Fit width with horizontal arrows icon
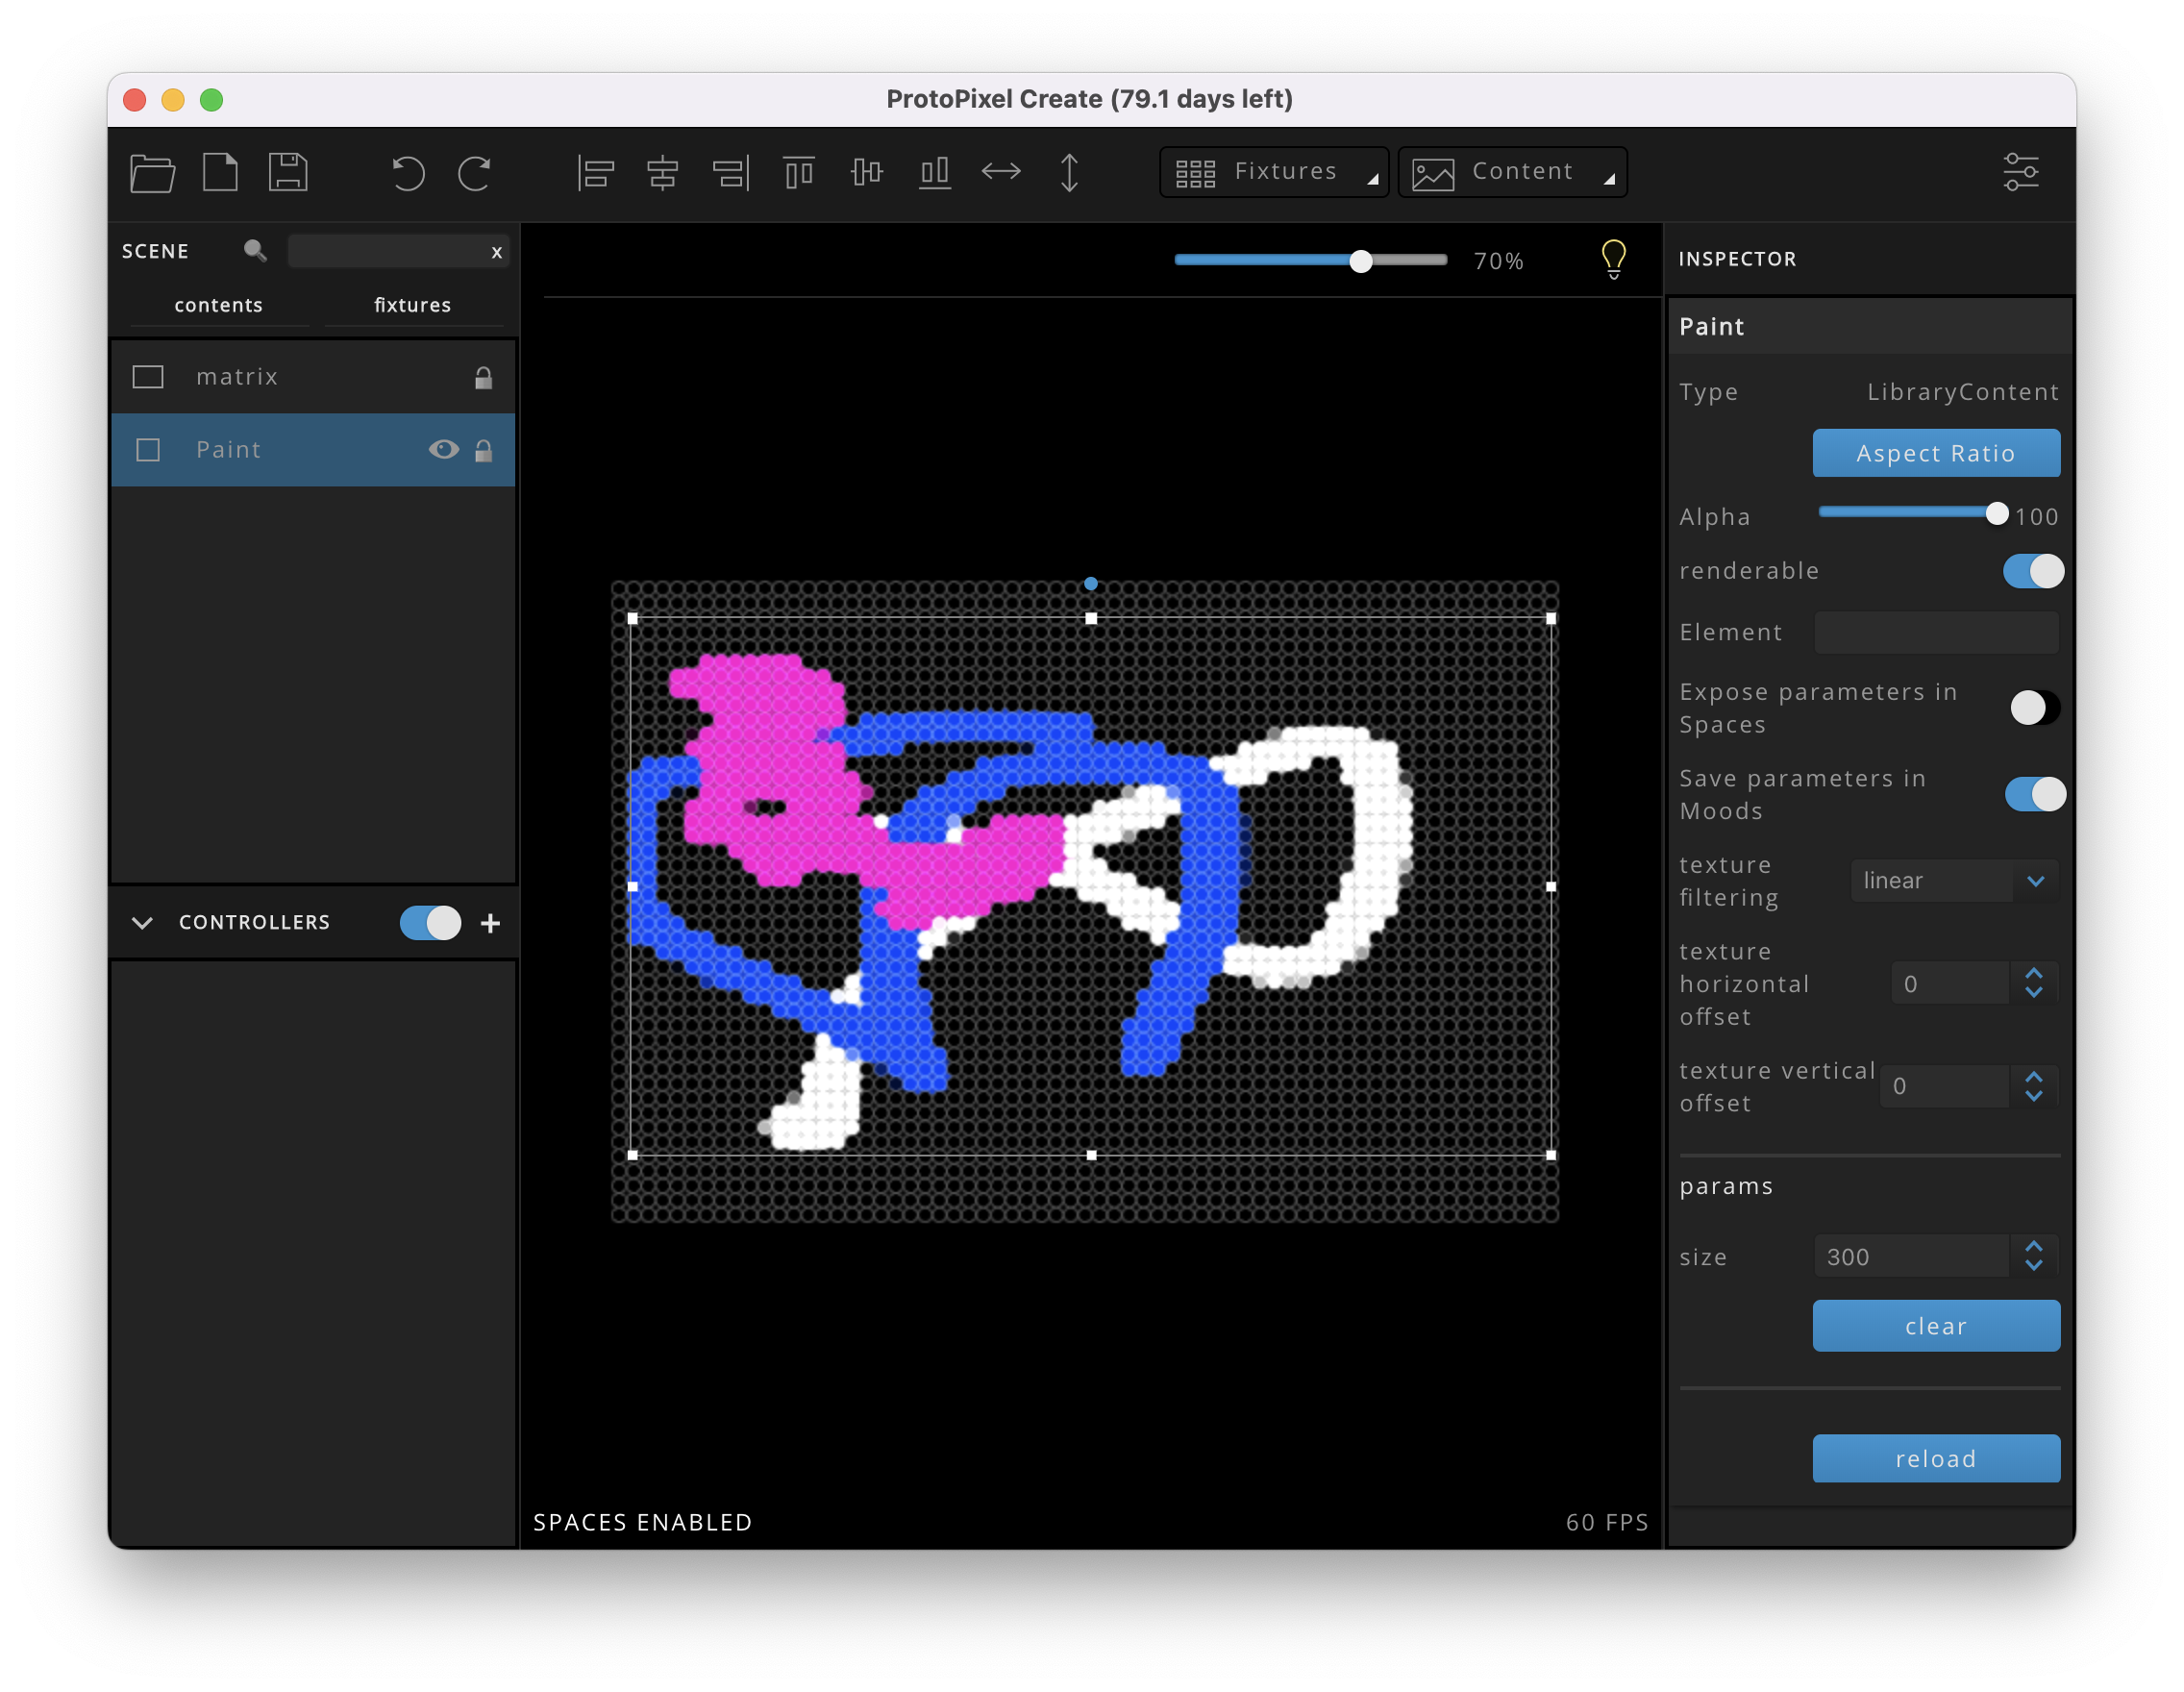 coord(1001,172)
